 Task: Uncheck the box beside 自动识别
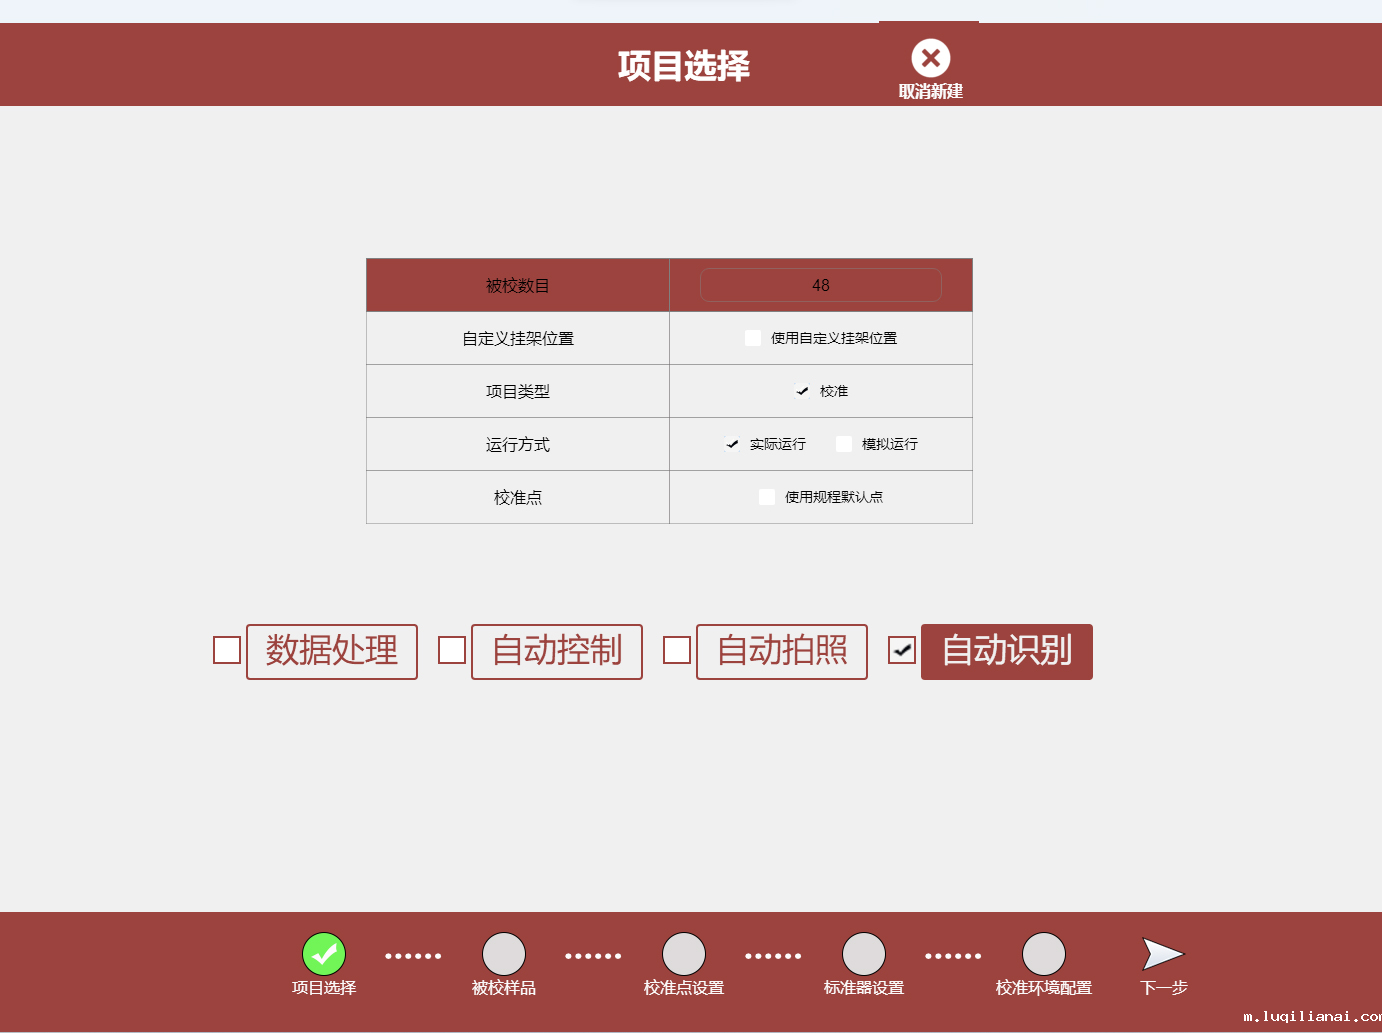point(902,650)
